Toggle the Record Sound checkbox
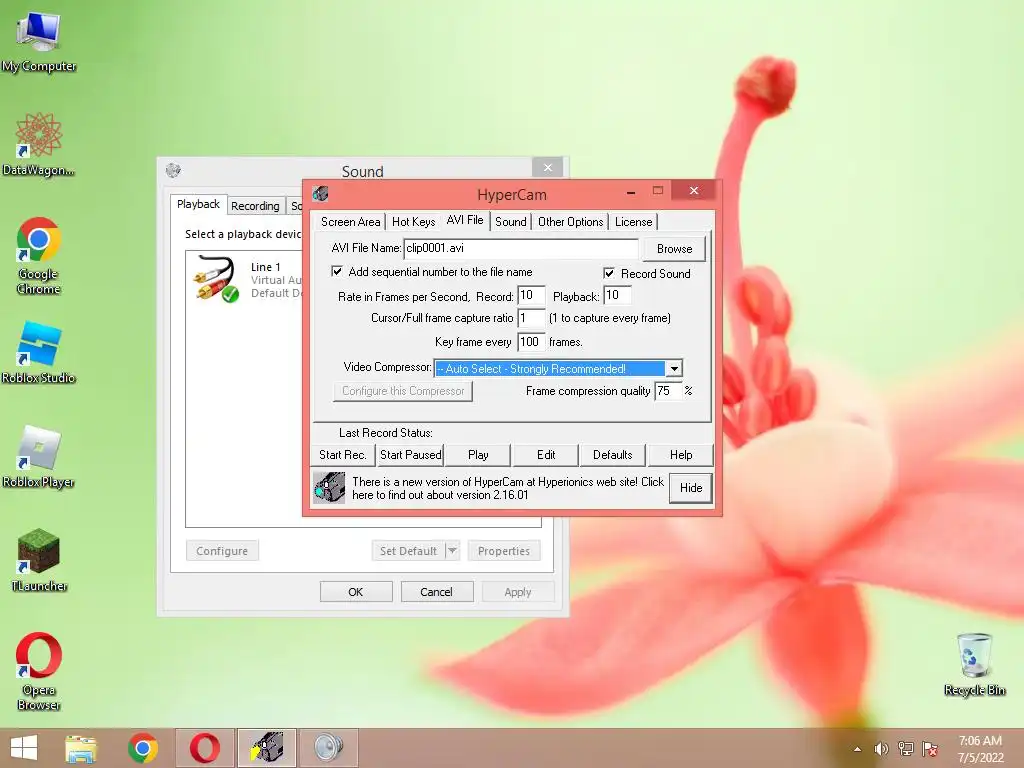Image resolution: width=1024 pixels, height=768 pixels. [x=609, y=273]
